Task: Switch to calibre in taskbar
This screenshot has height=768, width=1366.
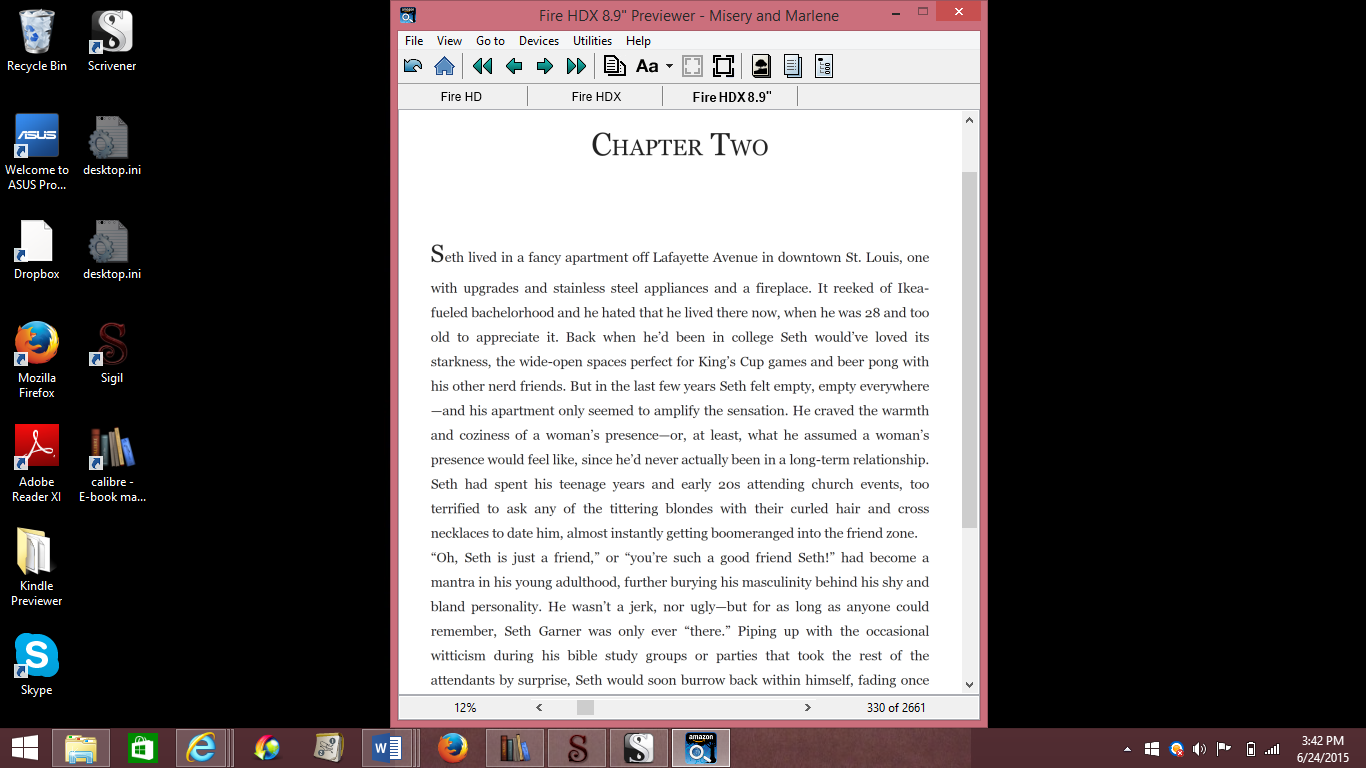Action: [515, 747]
